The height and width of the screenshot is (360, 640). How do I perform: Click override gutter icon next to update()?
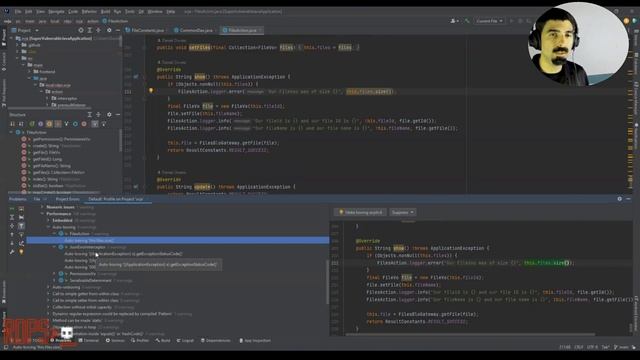click(136, 187)
